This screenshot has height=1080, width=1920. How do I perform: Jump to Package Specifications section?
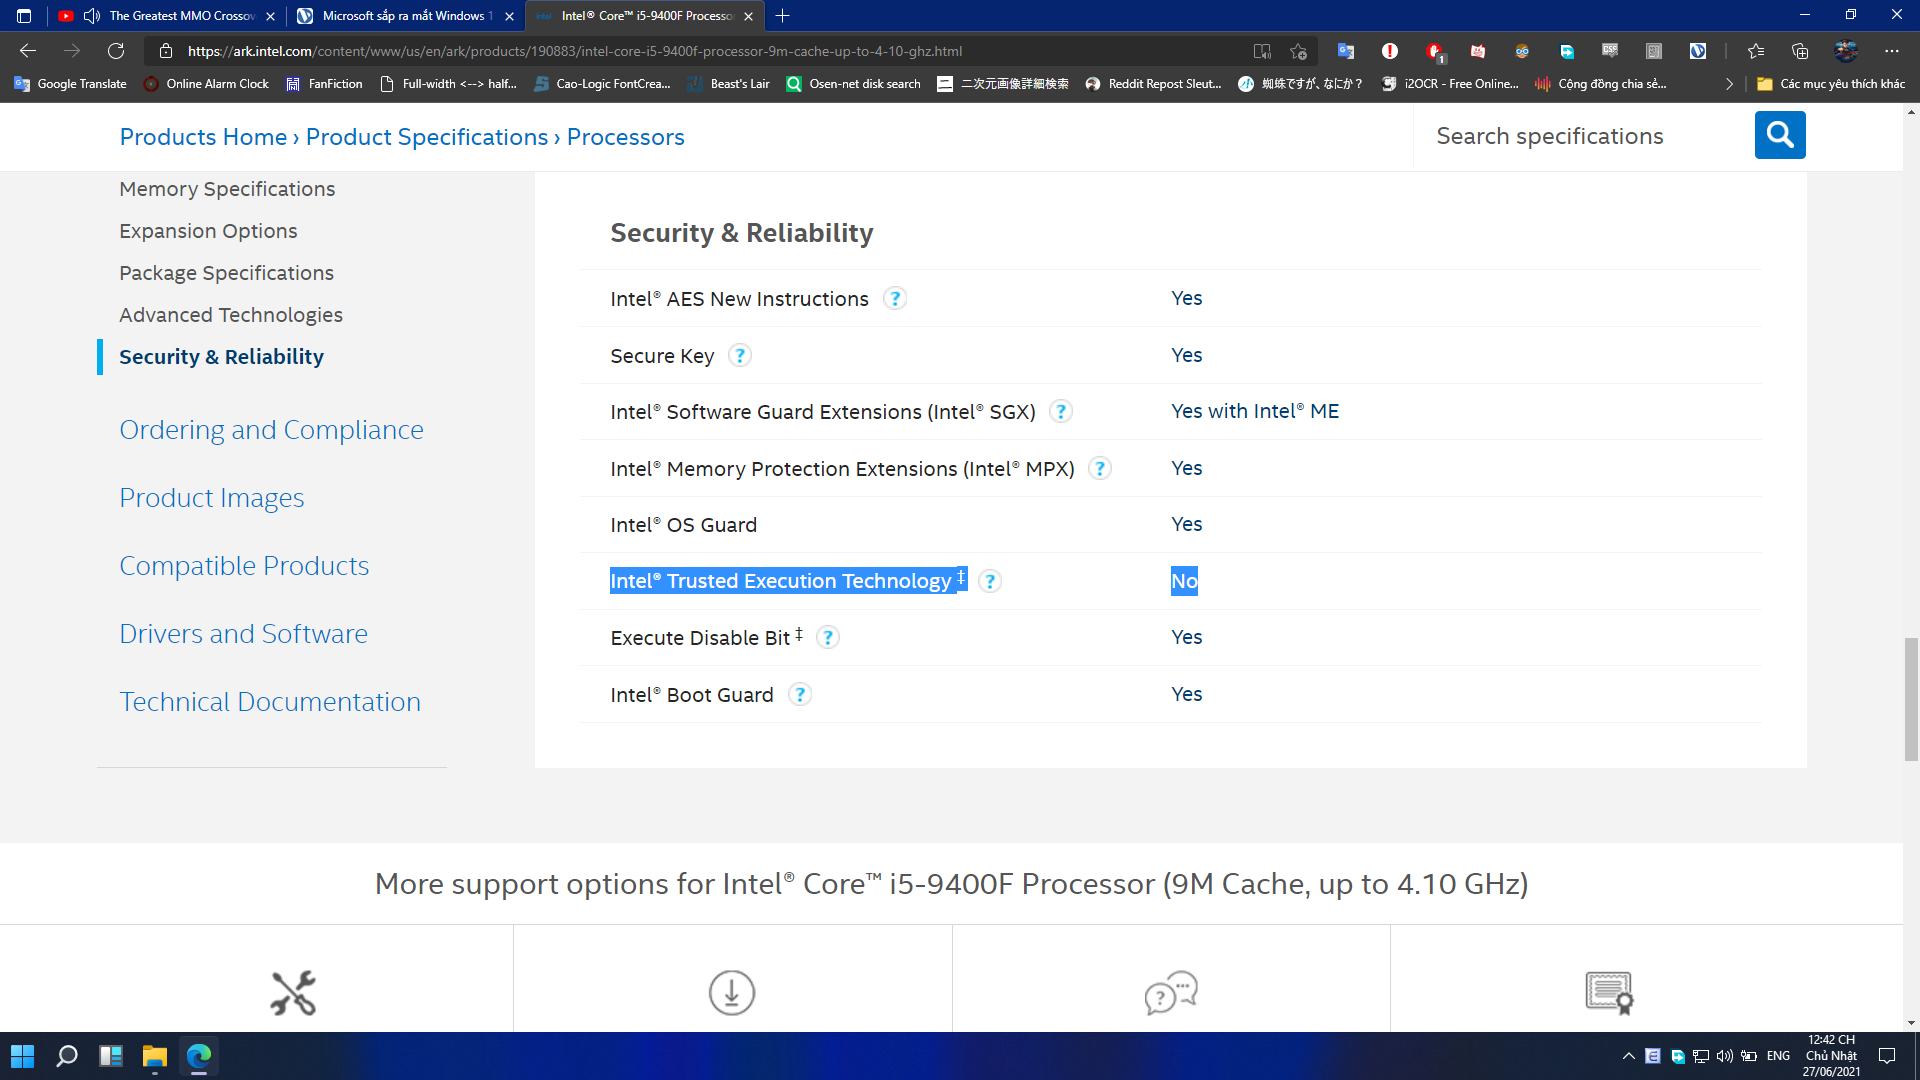click(226, 273)
